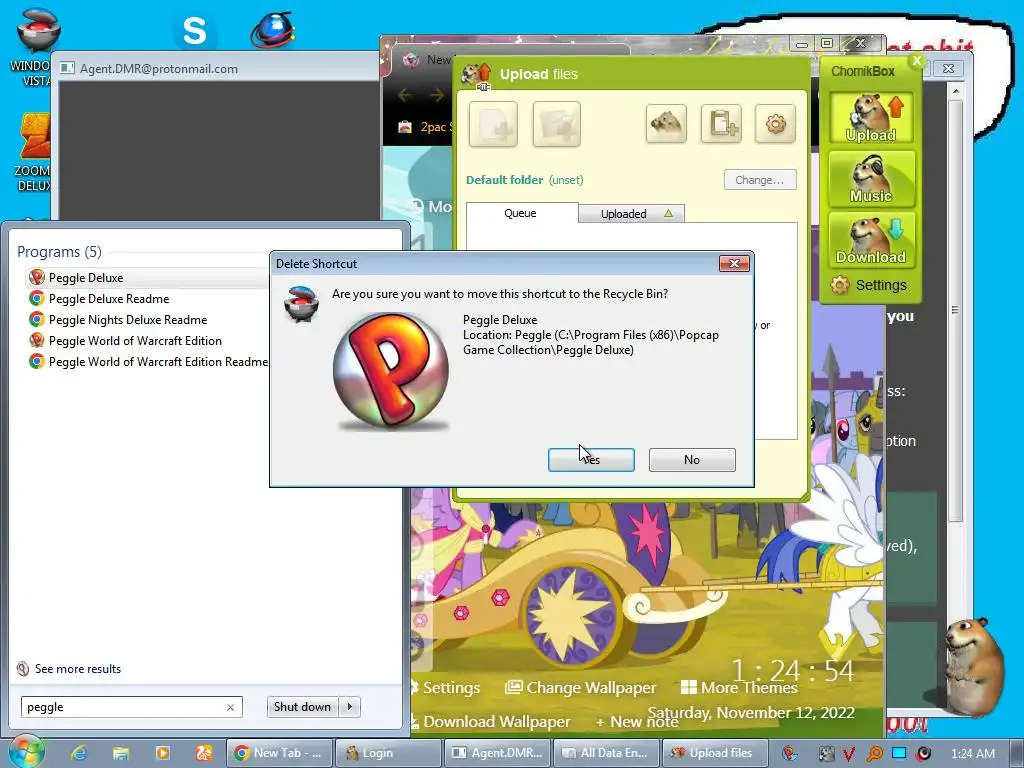This screenshot has width=1024, height=768.
Task: Expand the Shut down options arrow
Action: pyautogui.click(x=350, y=707)
